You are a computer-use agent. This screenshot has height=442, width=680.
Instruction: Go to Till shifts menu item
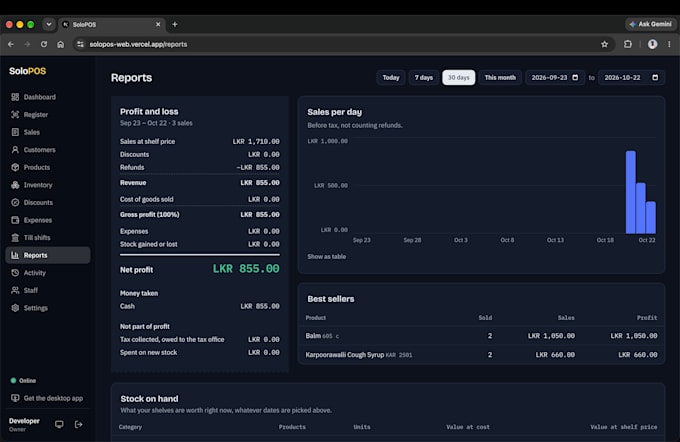[x=48, y=237]
